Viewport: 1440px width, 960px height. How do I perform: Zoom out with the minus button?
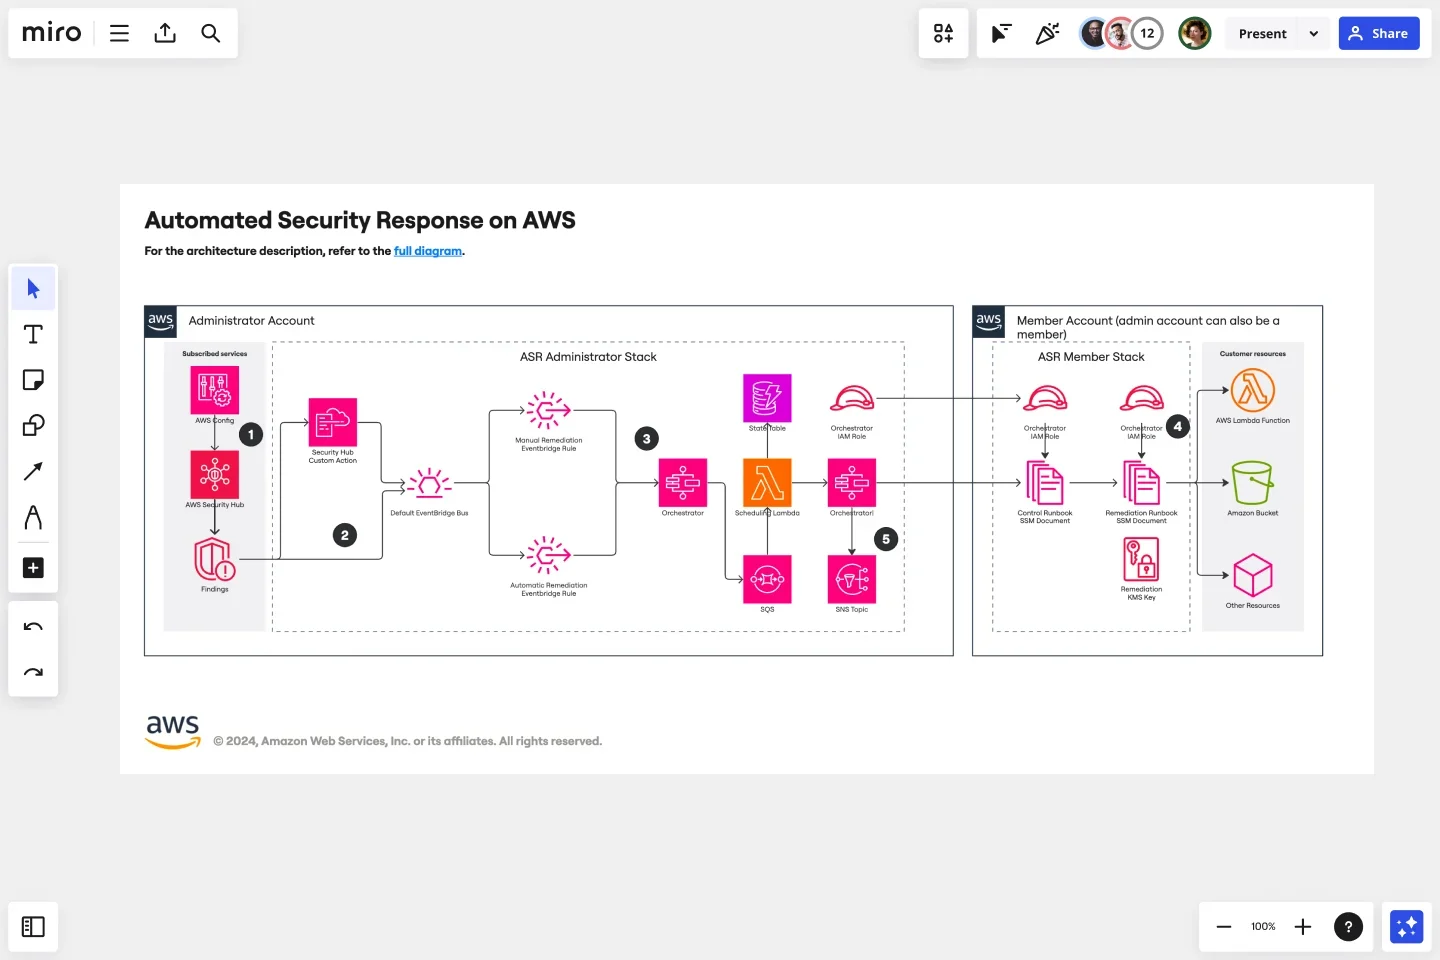pyautogui.click(x=1223, y=927)
